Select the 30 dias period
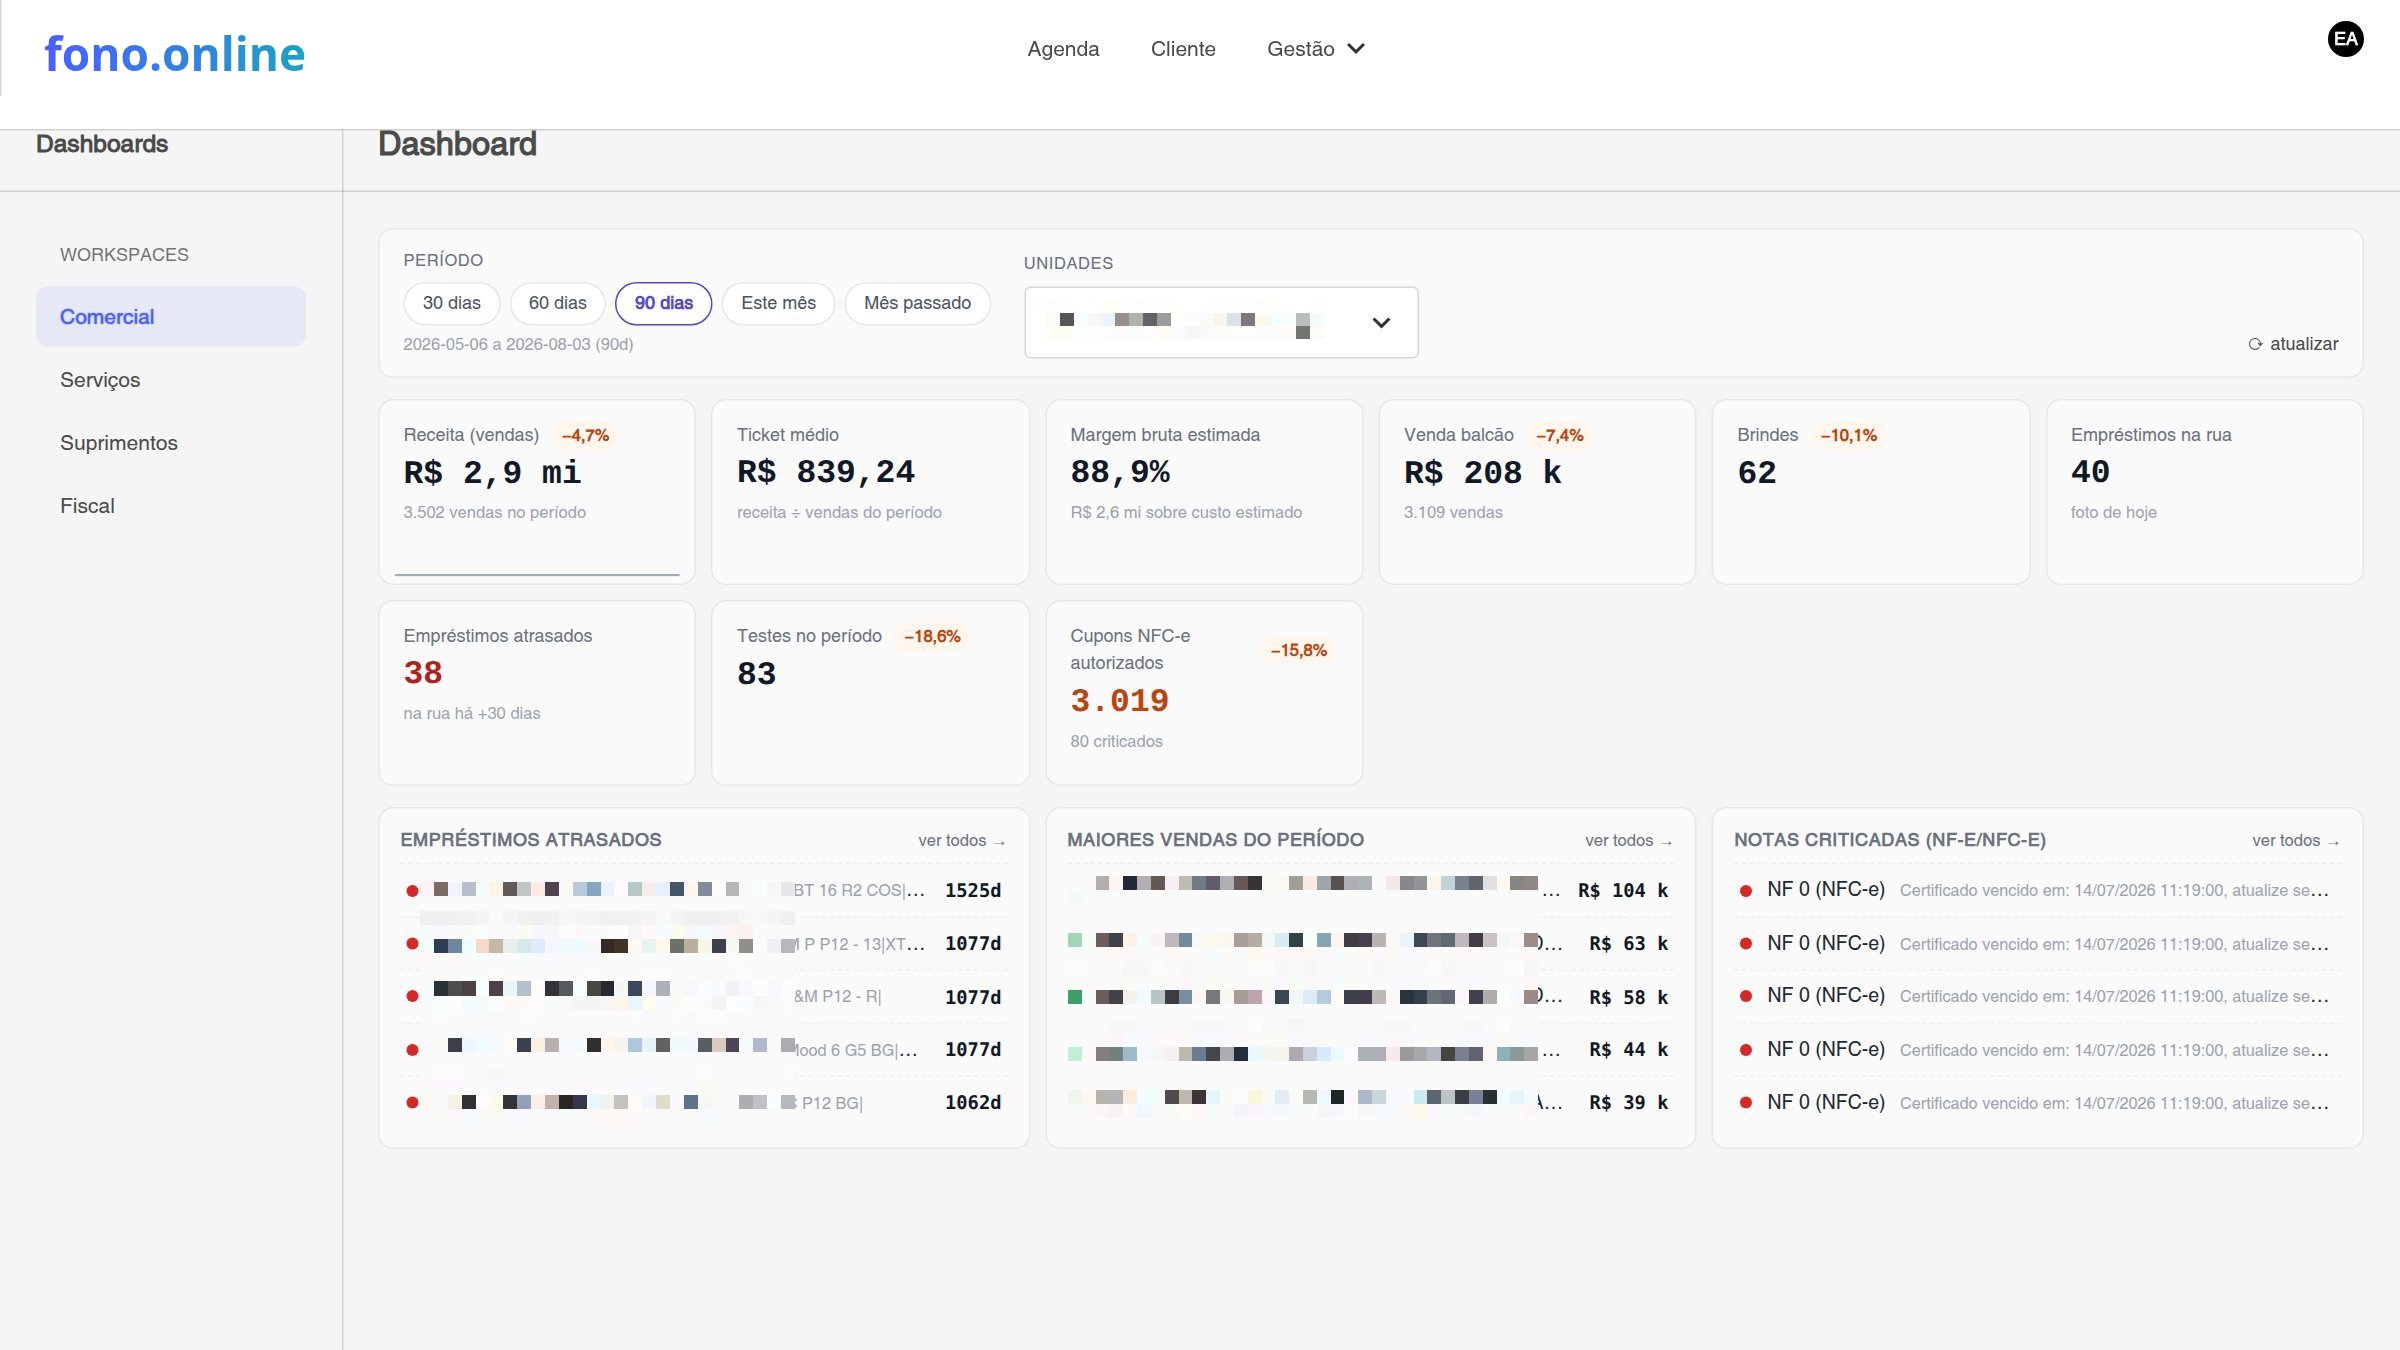 coord(451,303)
